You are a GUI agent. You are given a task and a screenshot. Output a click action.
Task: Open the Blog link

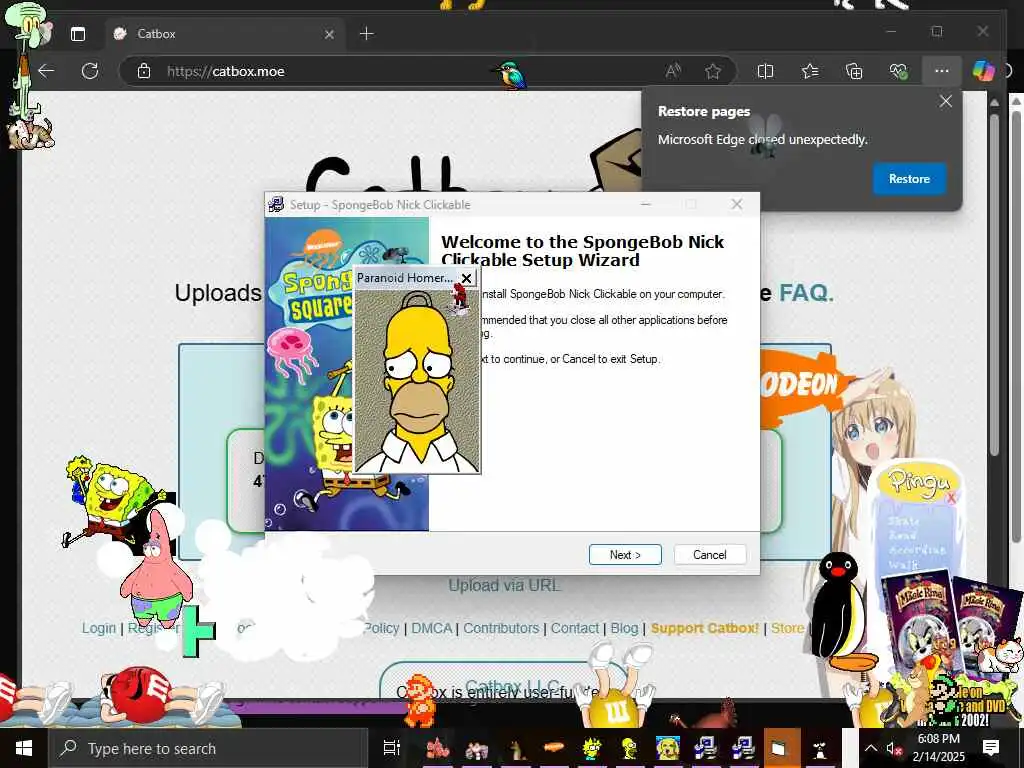coord(624,628)
